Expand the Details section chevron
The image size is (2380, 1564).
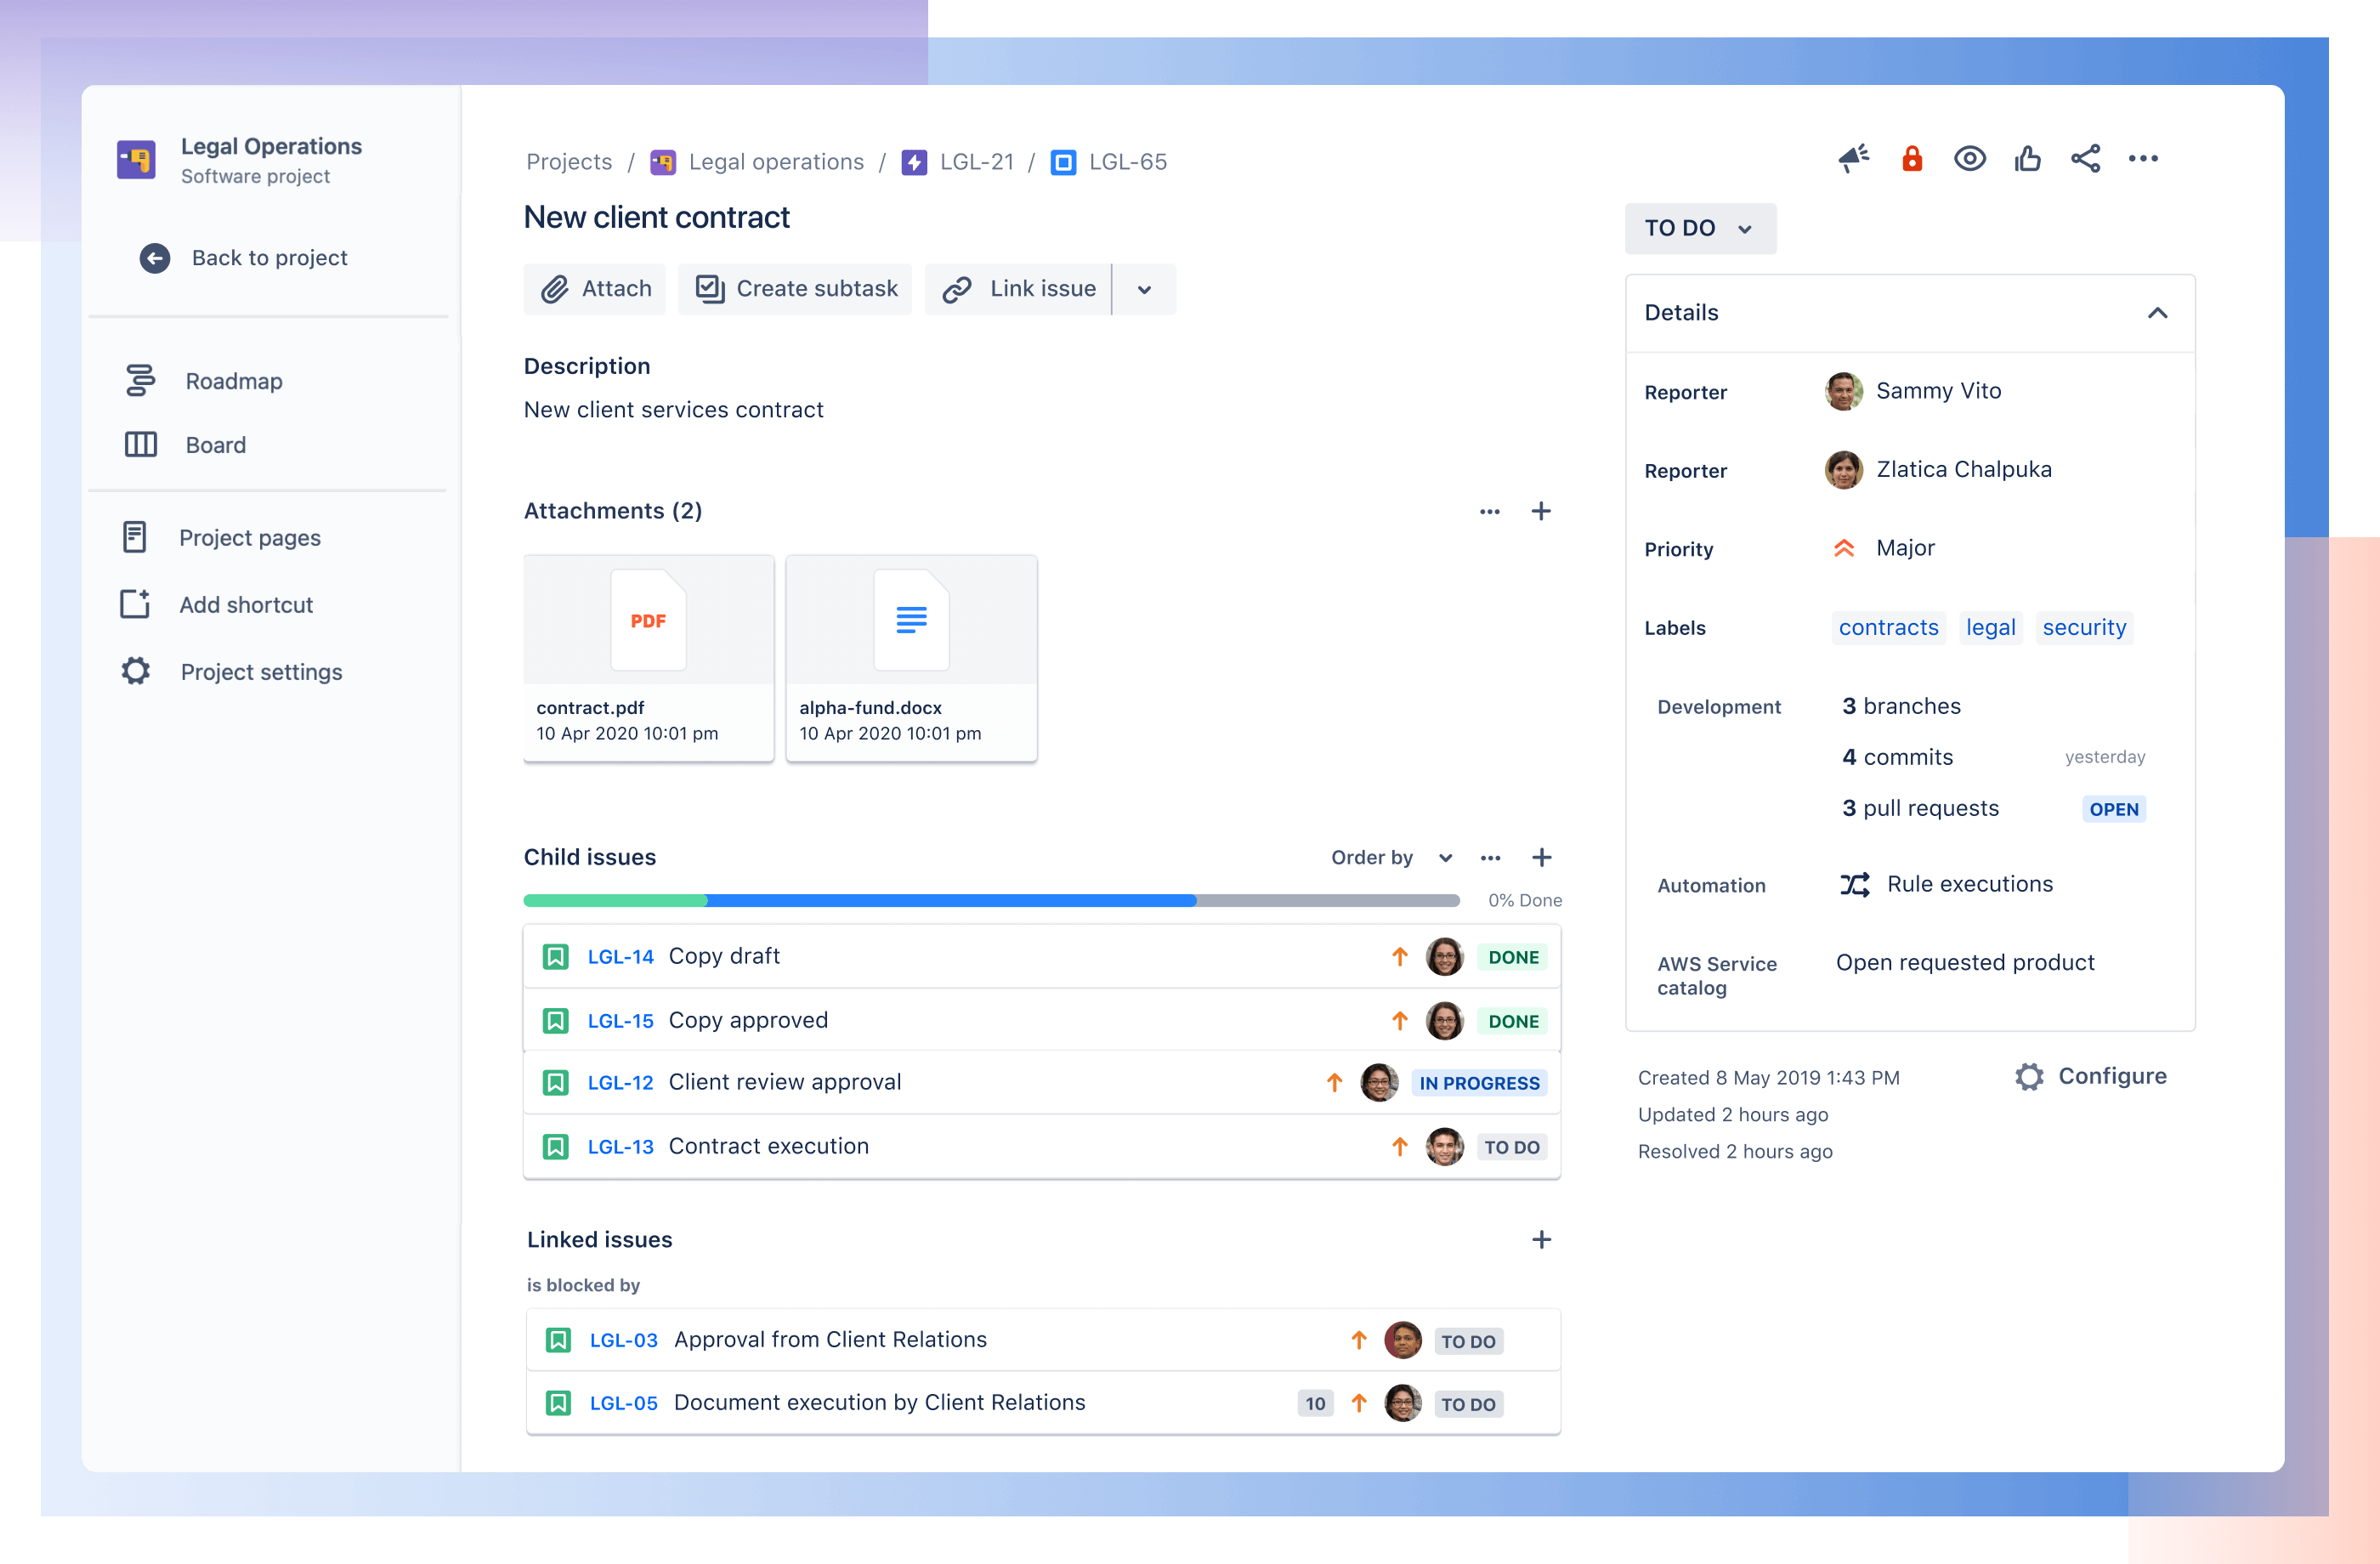click(2158, 314)
